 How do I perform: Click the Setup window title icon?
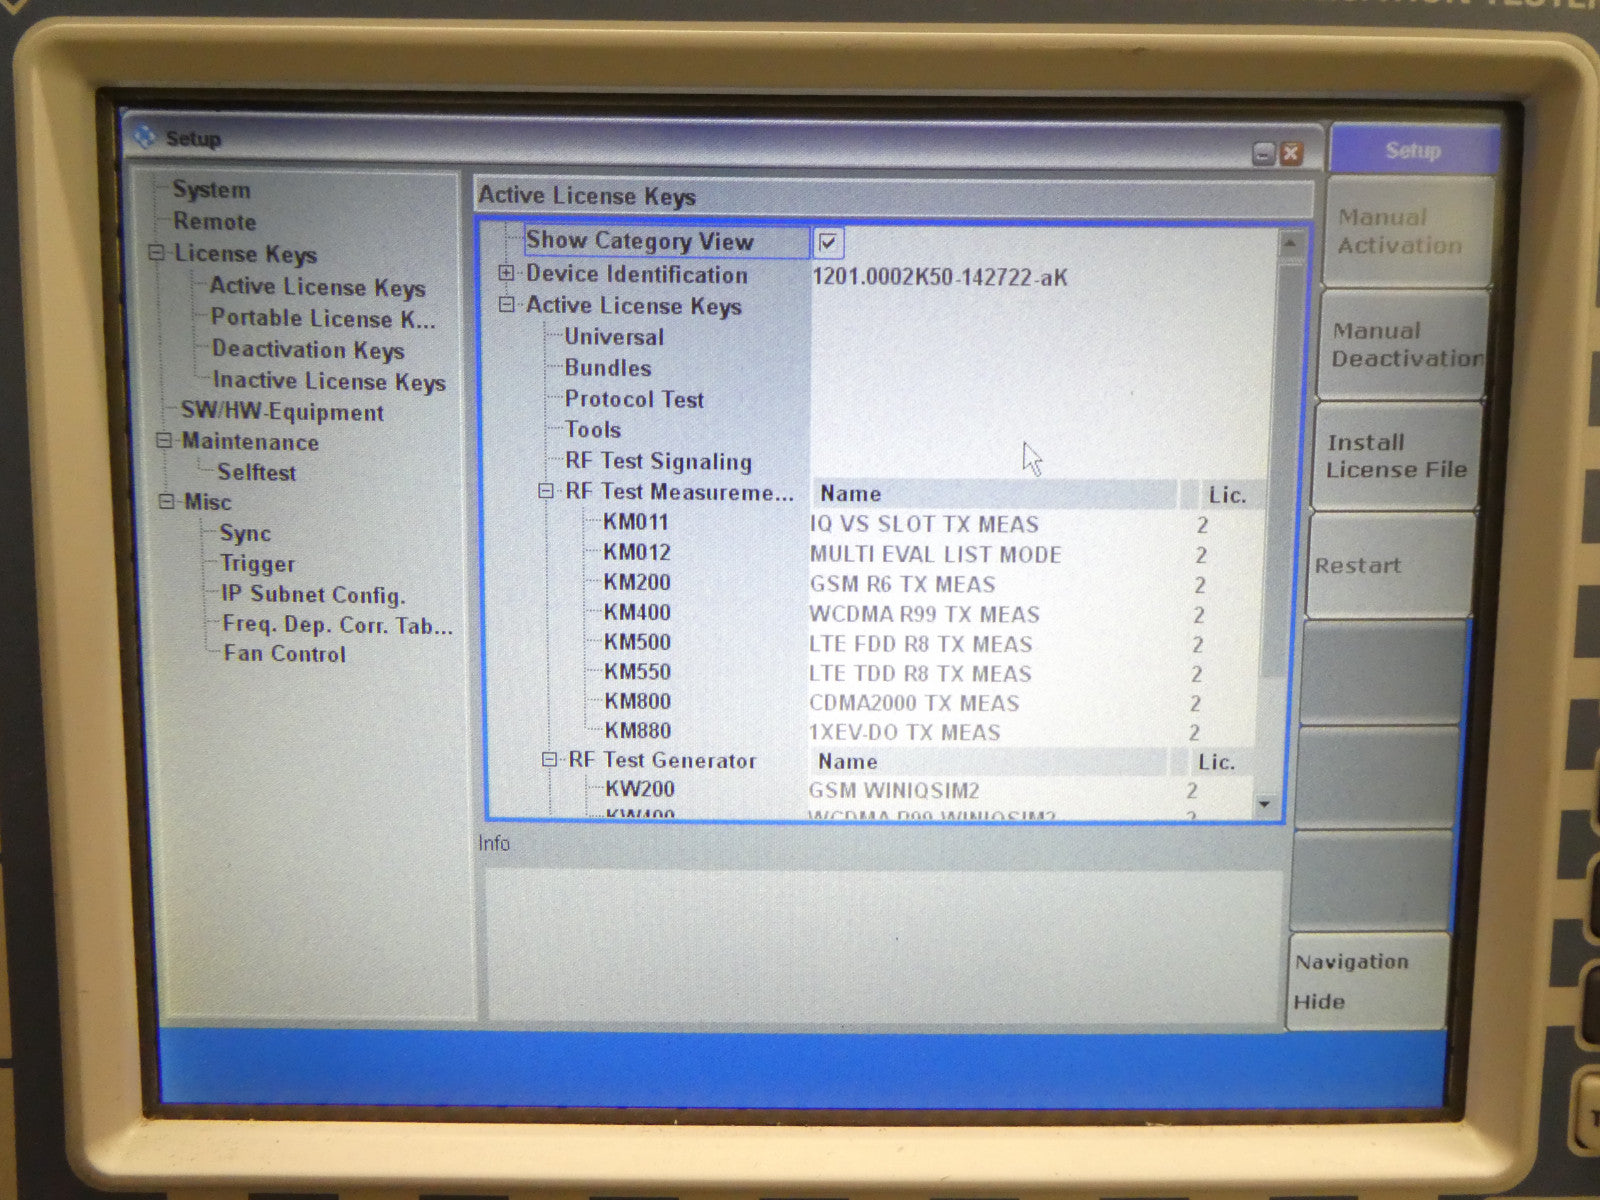click(146, 137)
